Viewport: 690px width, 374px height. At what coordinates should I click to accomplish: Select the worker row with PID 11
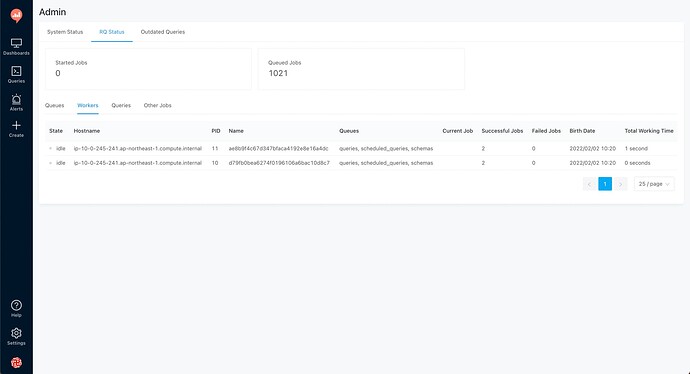361,149
